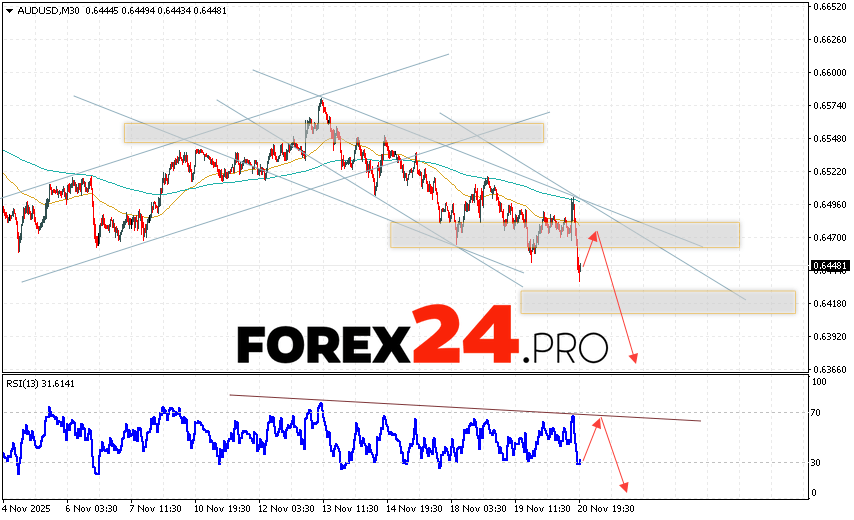This screenshot has height=520, width=854.
Task: Select the upper grey resistance zone rectangle
Action: tap(333, 133)
